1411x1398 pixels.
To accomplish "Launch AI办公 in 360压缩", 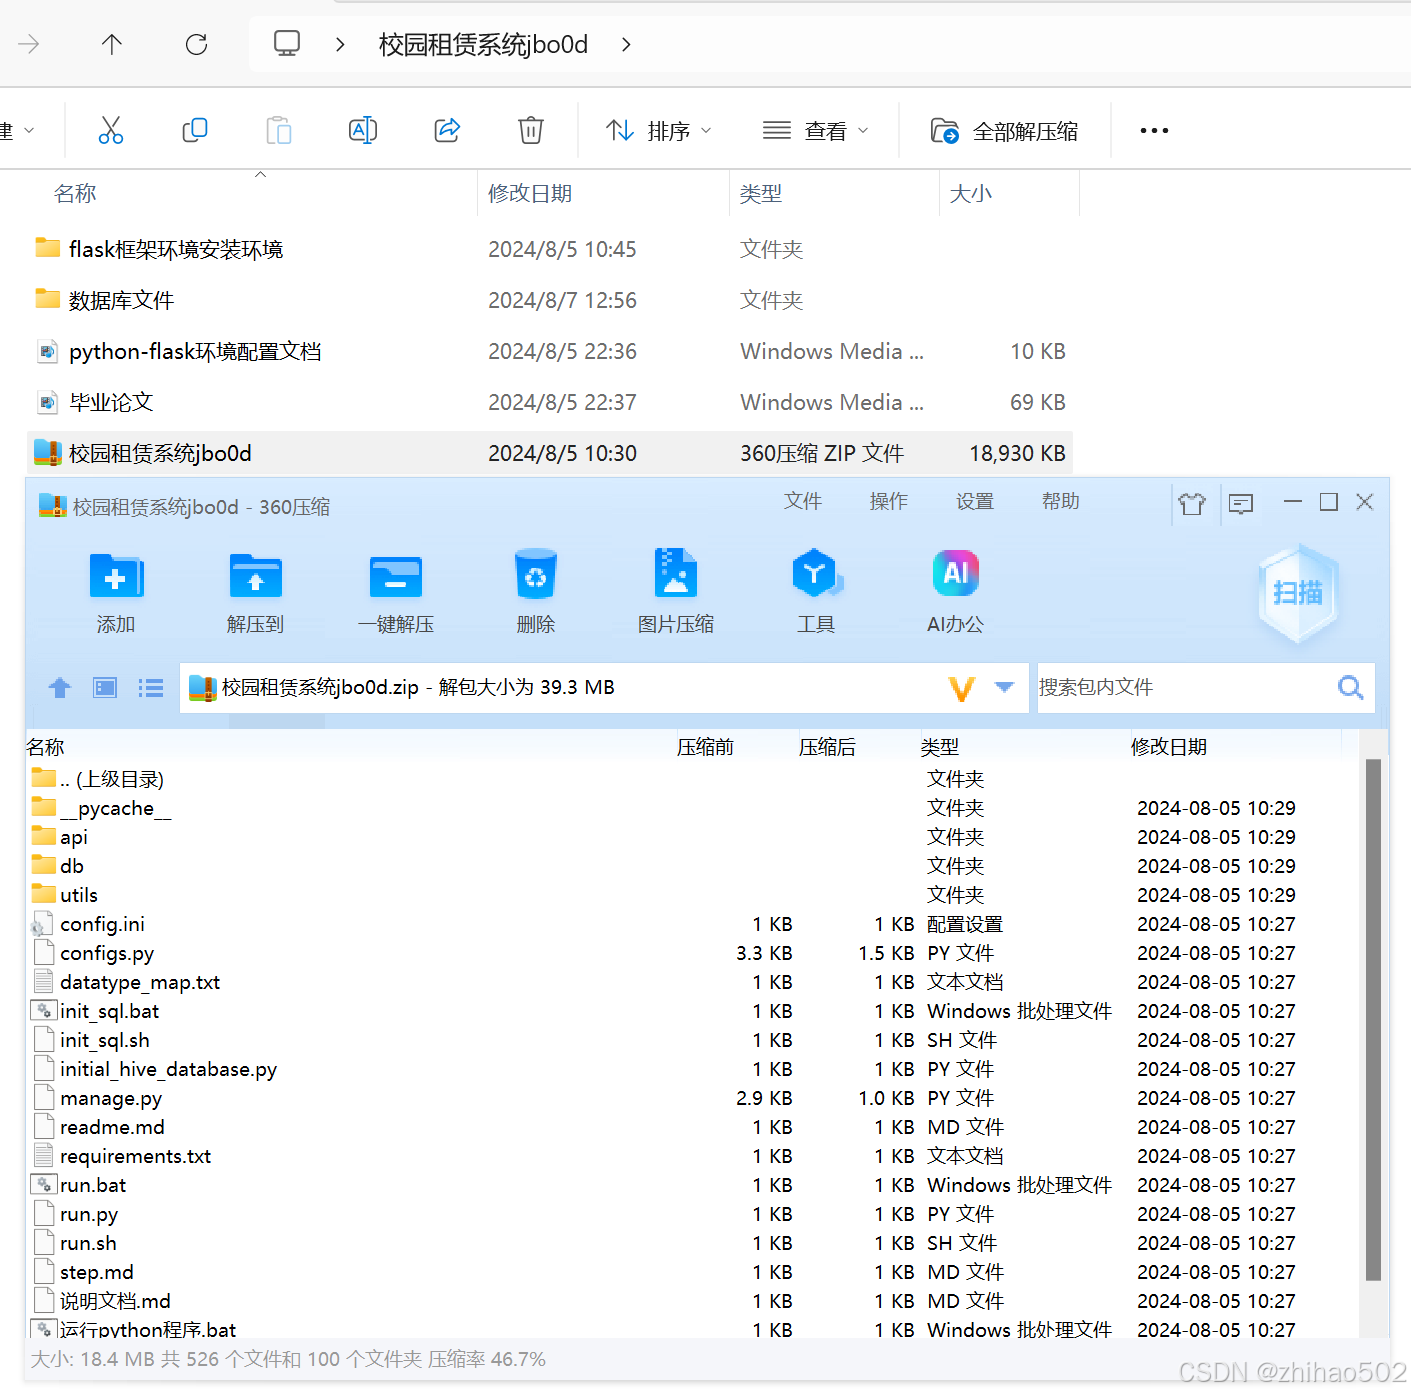I will [x=956, y=593].
